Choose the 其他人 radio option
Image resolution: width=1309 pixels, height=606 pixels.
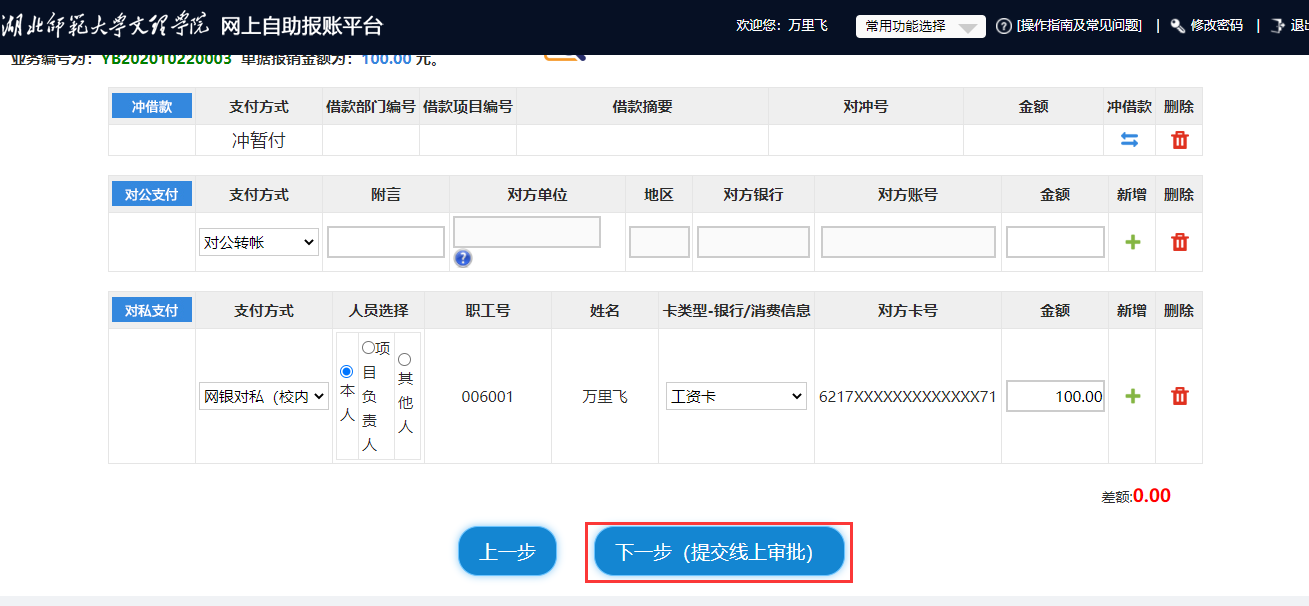(x=404, y=359)
